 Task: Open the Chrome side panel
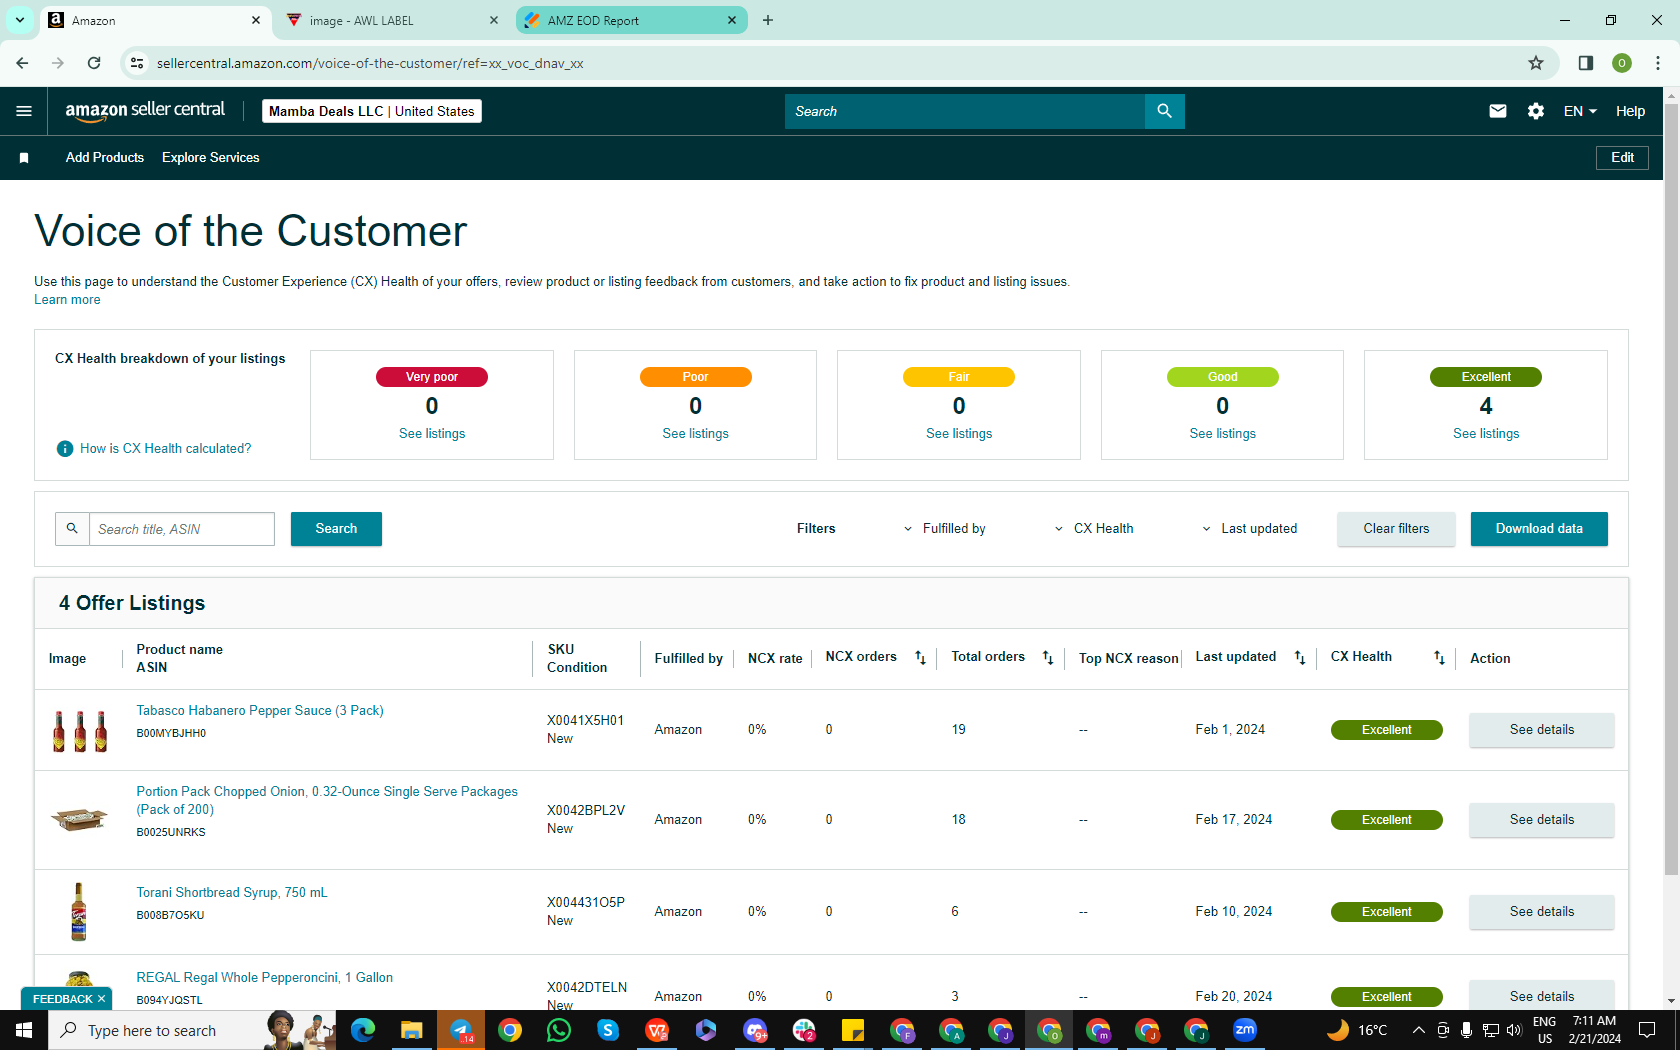(1586, 63)
